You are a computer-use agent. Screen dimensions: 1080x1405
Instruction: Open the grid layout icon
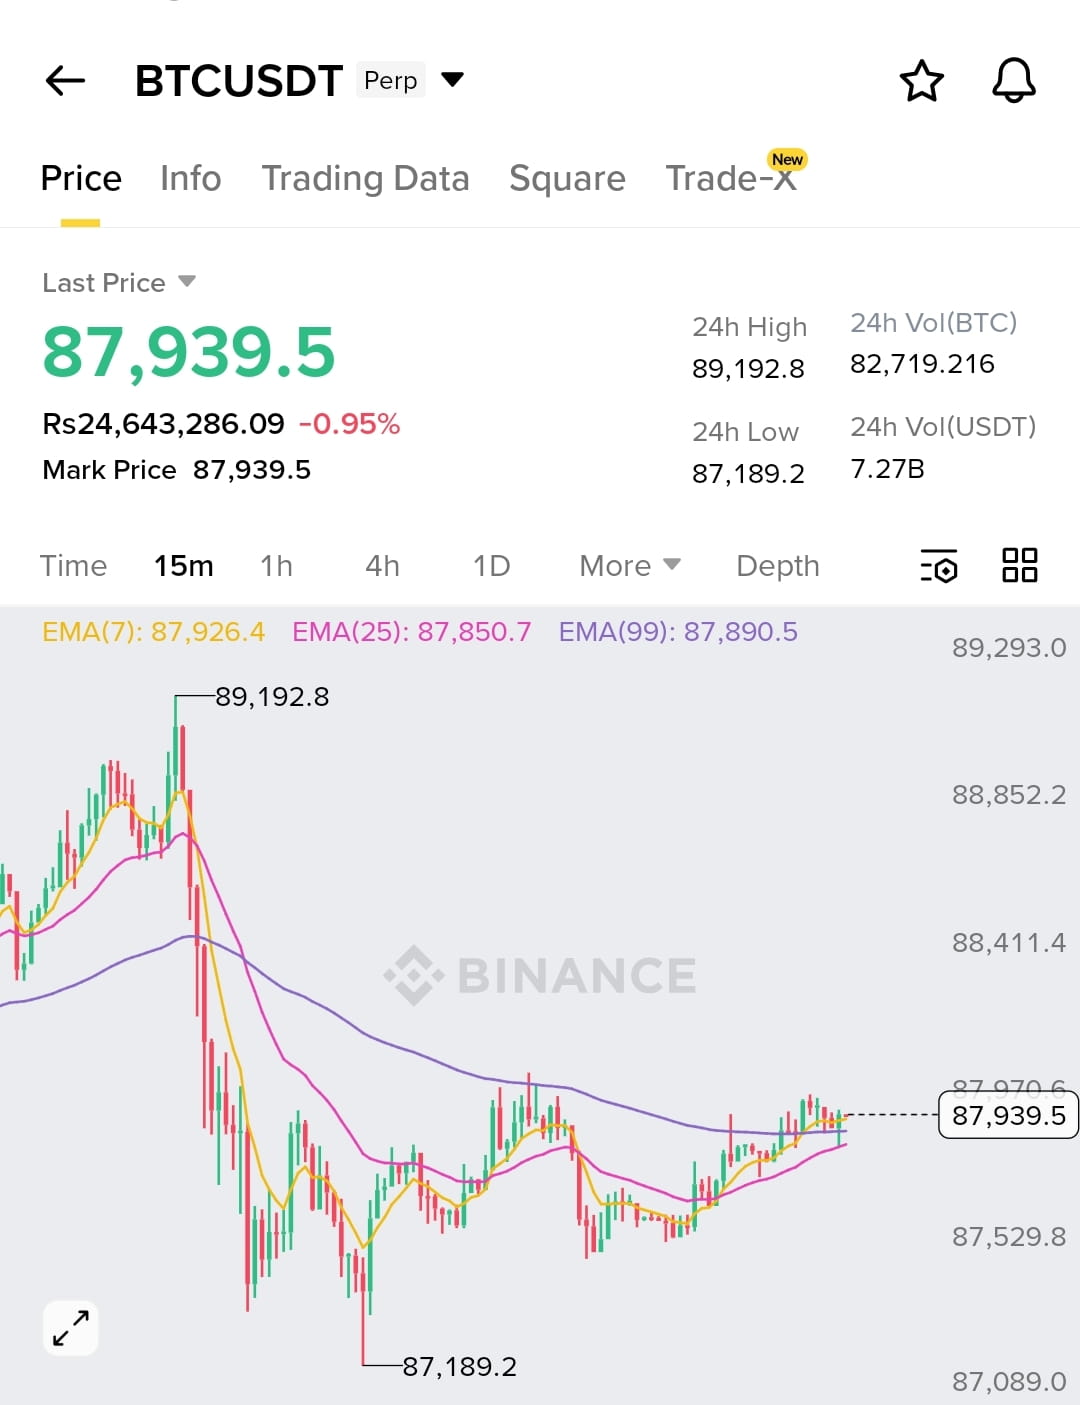(x=1020, y=565)
